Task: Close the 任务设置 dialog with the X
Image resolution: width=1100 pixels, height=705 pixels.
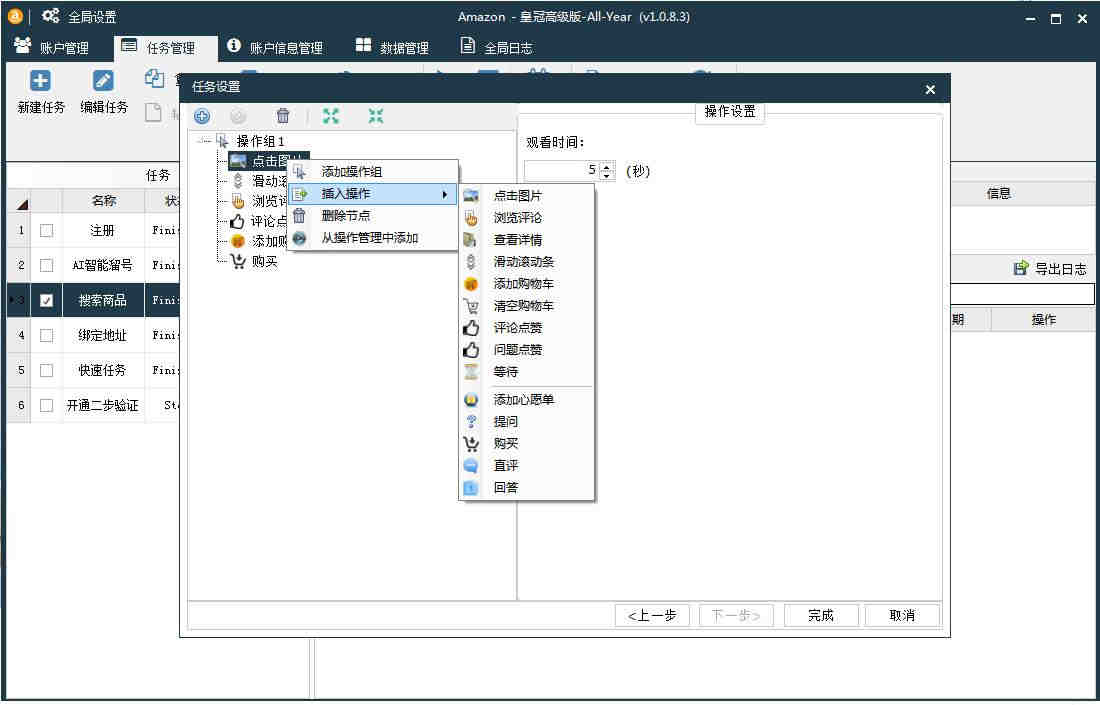Action: pos(930,90)
